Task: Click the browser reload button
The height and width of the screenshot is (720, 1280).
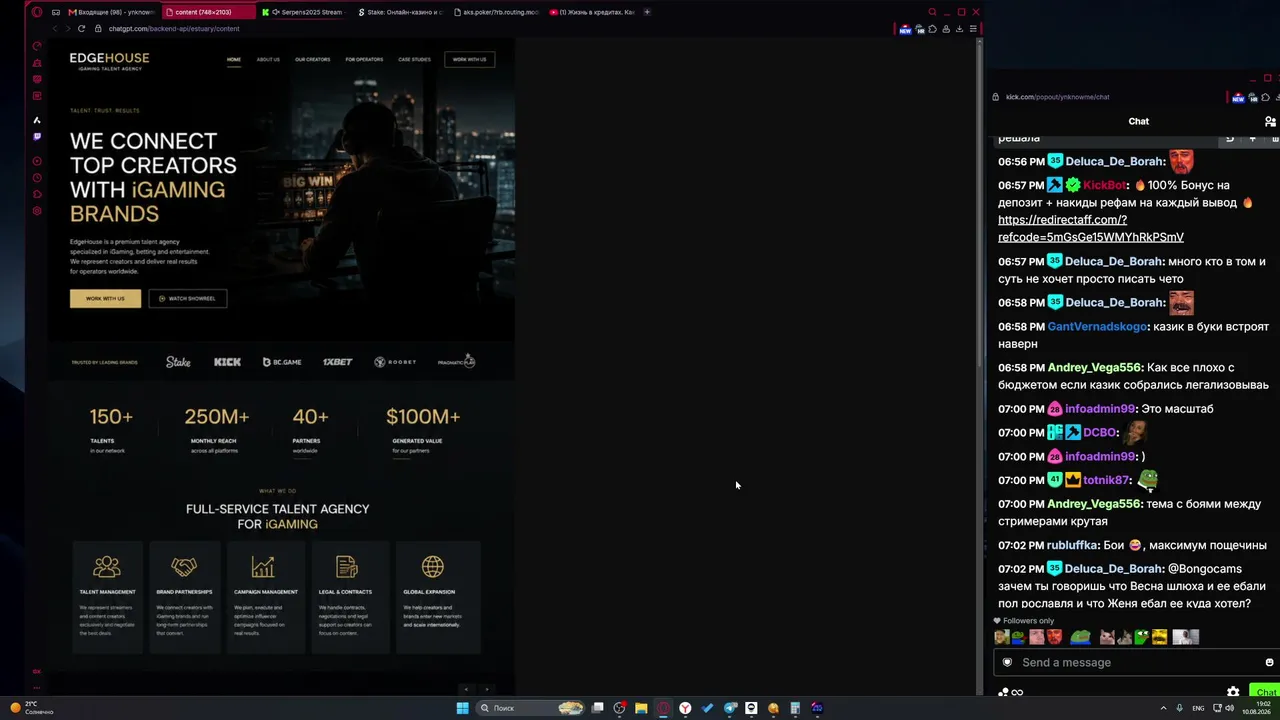Action: click(81, 28)
